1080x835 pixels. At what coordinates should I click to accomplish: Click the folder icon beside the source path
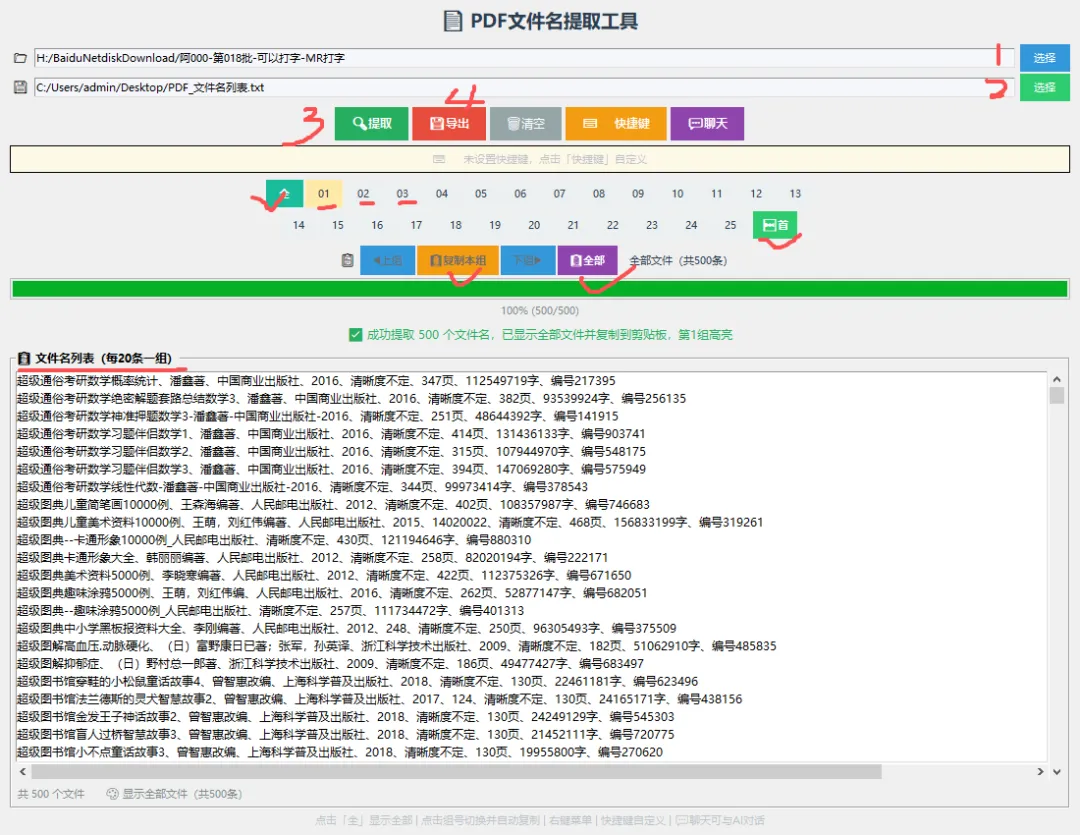click(x=20, y=58)
